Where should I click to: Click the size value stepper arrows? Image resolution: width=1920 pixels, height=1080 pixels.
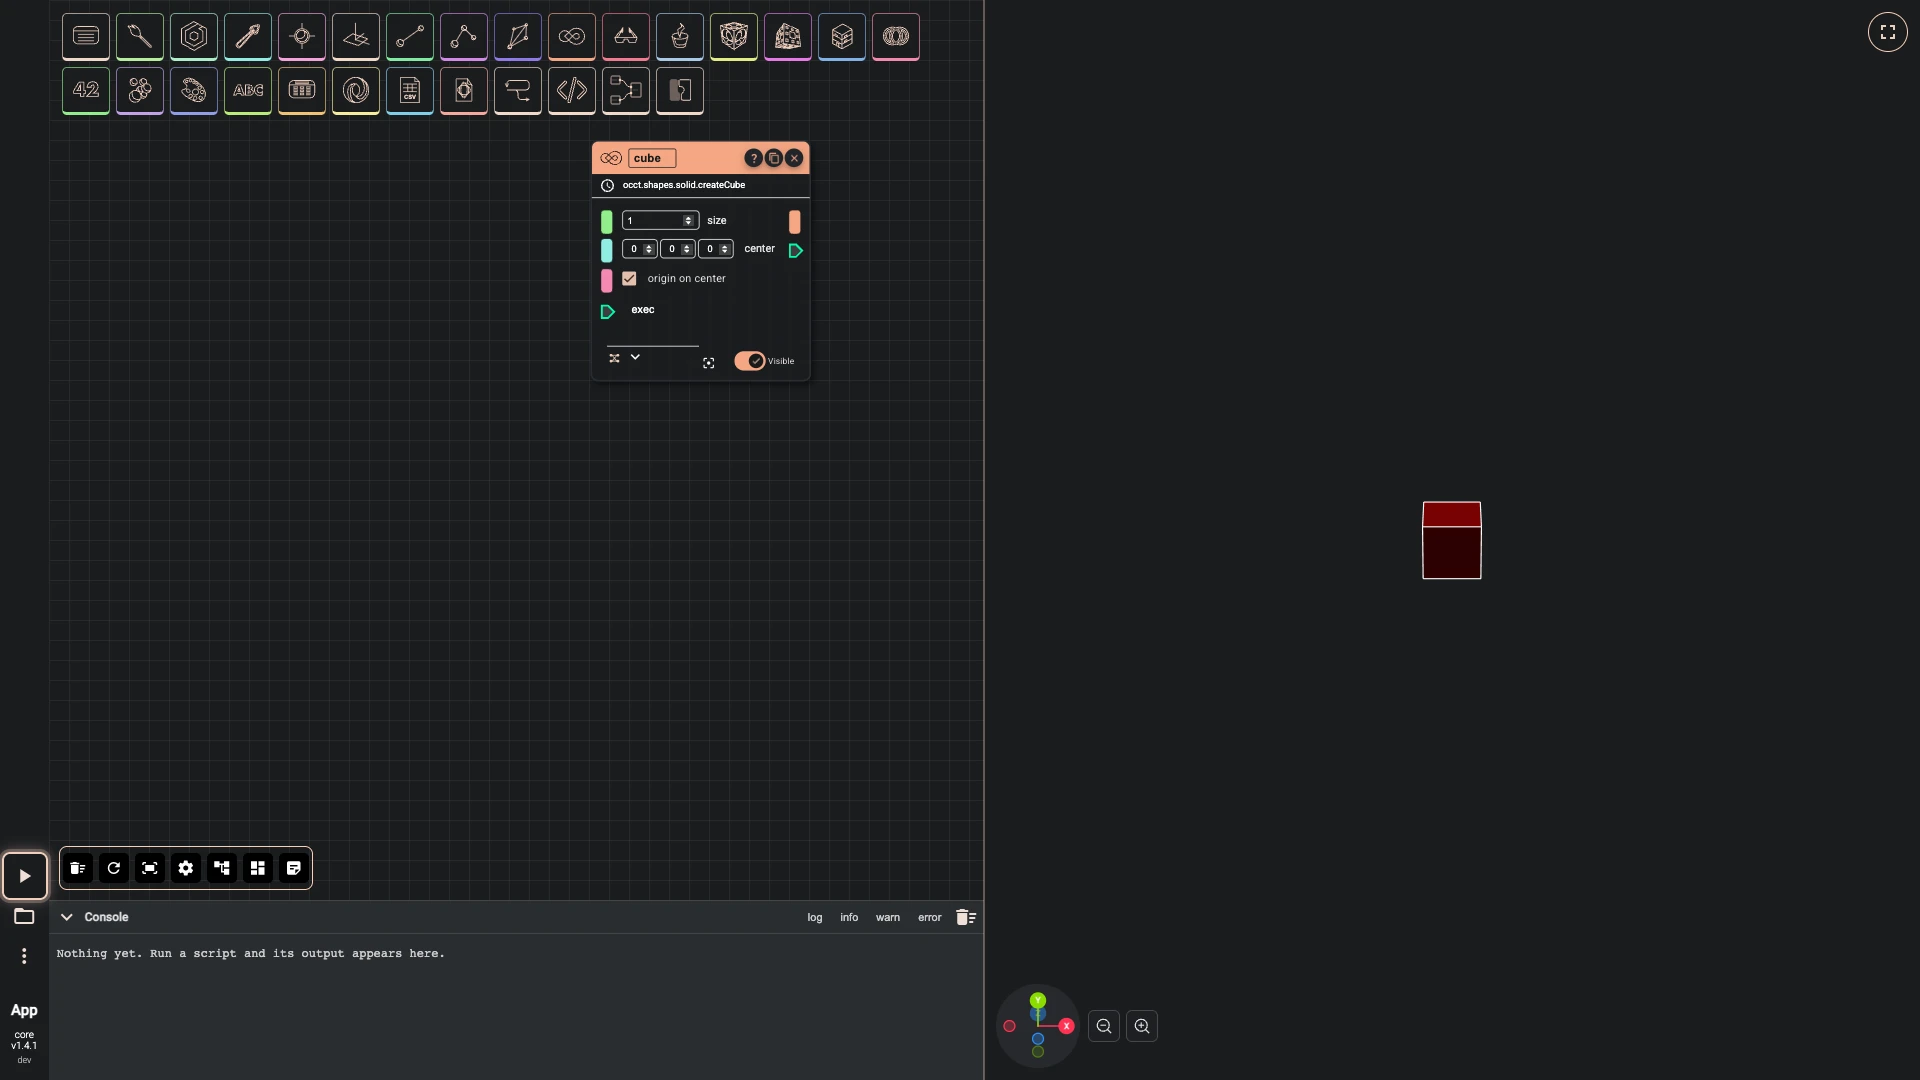click(x=688, y=221)
